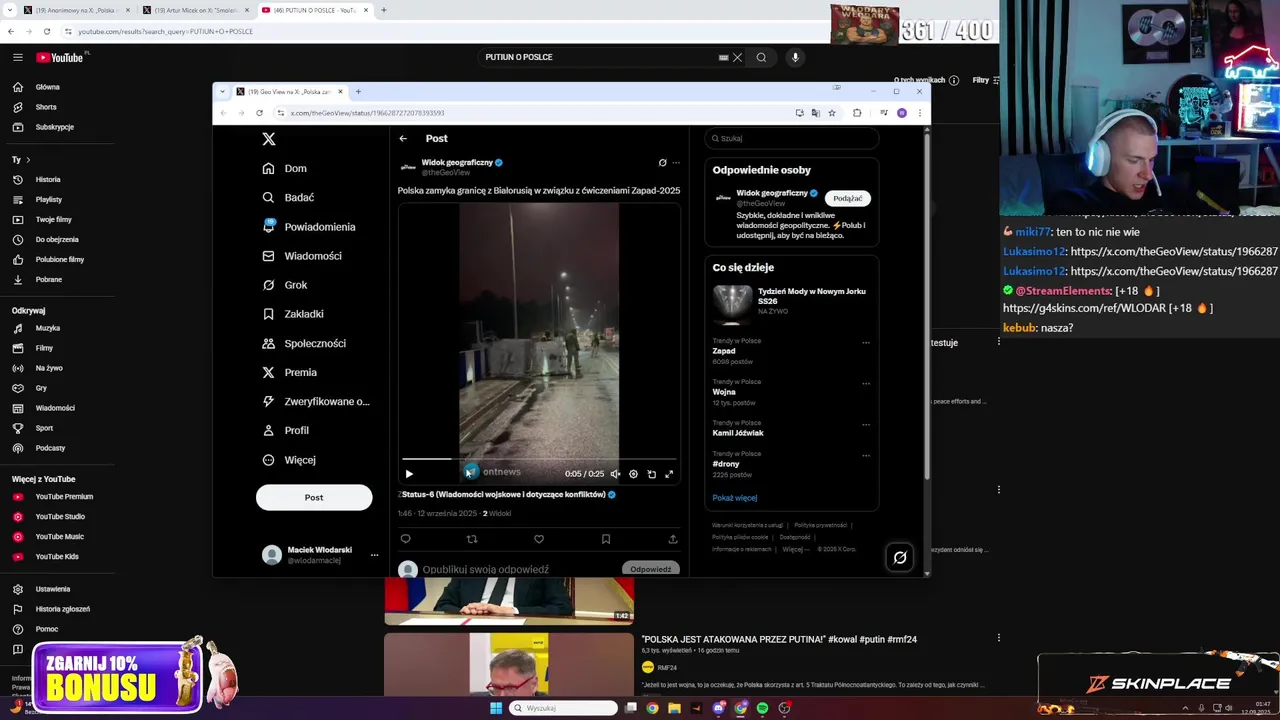The height and width of the screenshot is (720, 1280).
Task: Open Społeczności communities in X sidebar
Action: 304,343
